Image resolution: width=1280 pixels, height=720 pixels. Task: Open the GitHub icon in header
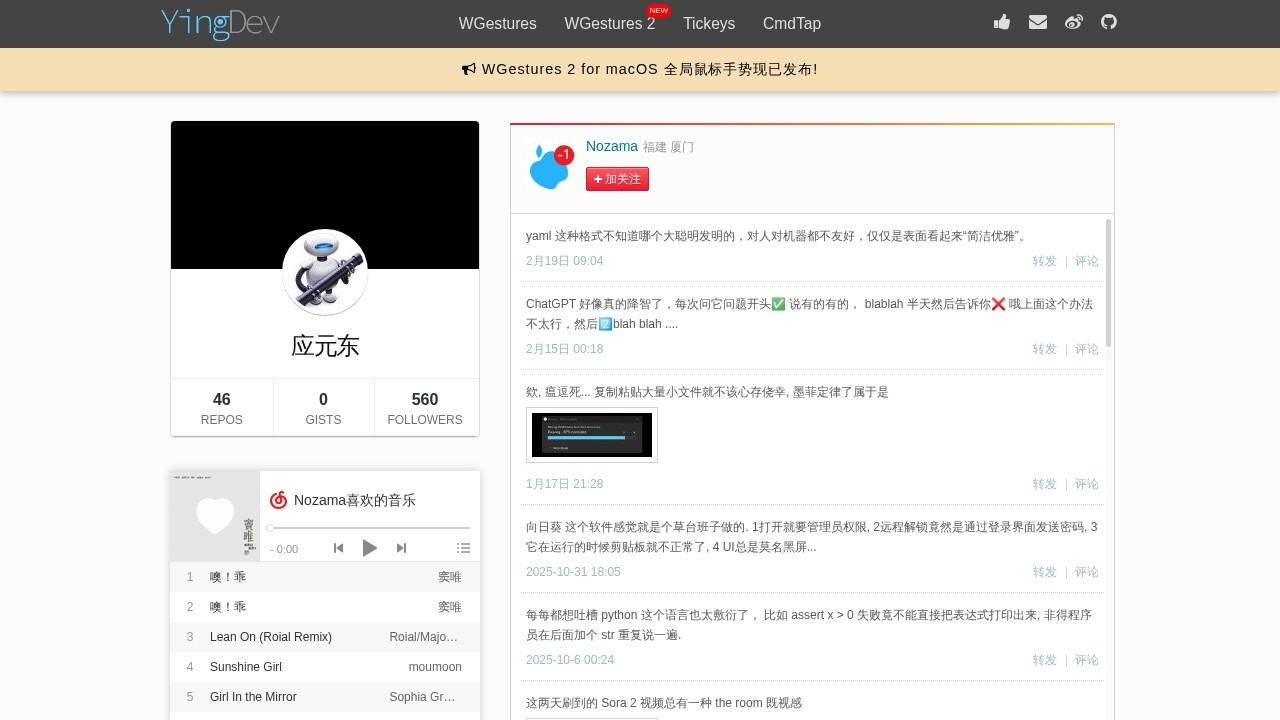1109,22
